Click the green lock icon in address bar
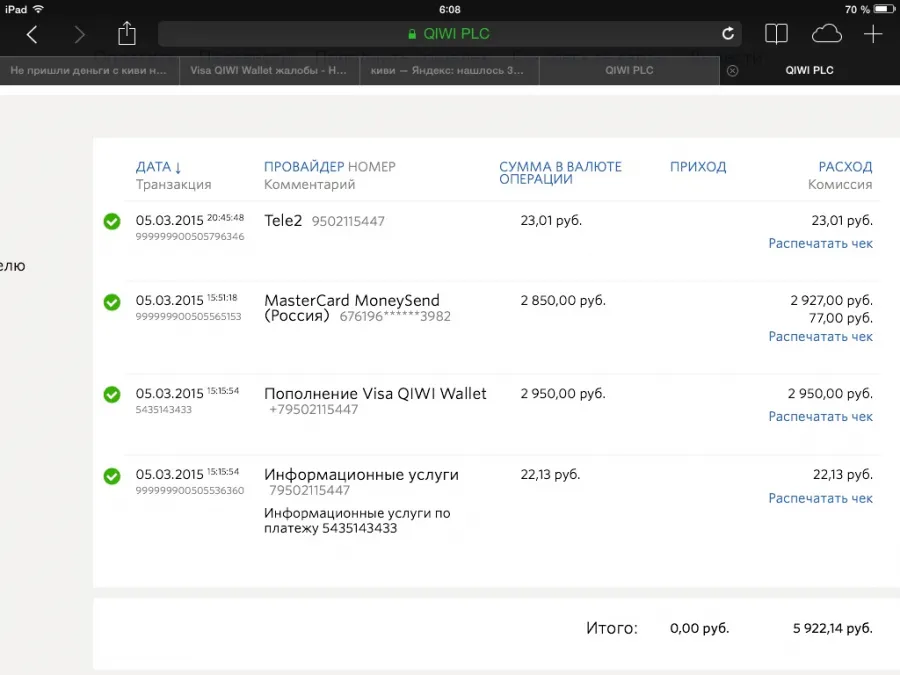Viewport: 900px width, 675px height. [412, 34]
